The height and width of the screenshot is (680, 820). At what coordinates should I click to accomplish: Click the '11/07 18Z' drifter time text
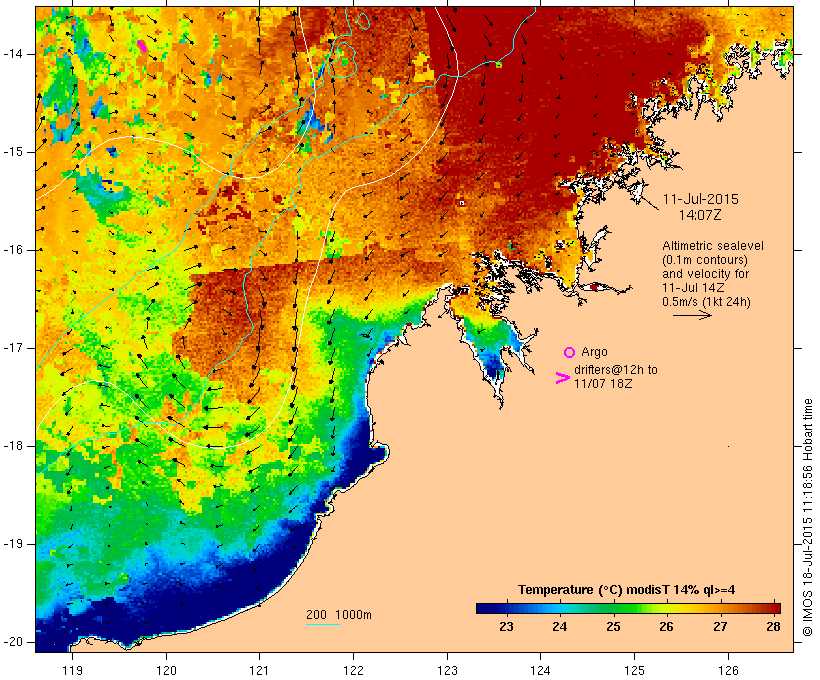pos(603,383)
